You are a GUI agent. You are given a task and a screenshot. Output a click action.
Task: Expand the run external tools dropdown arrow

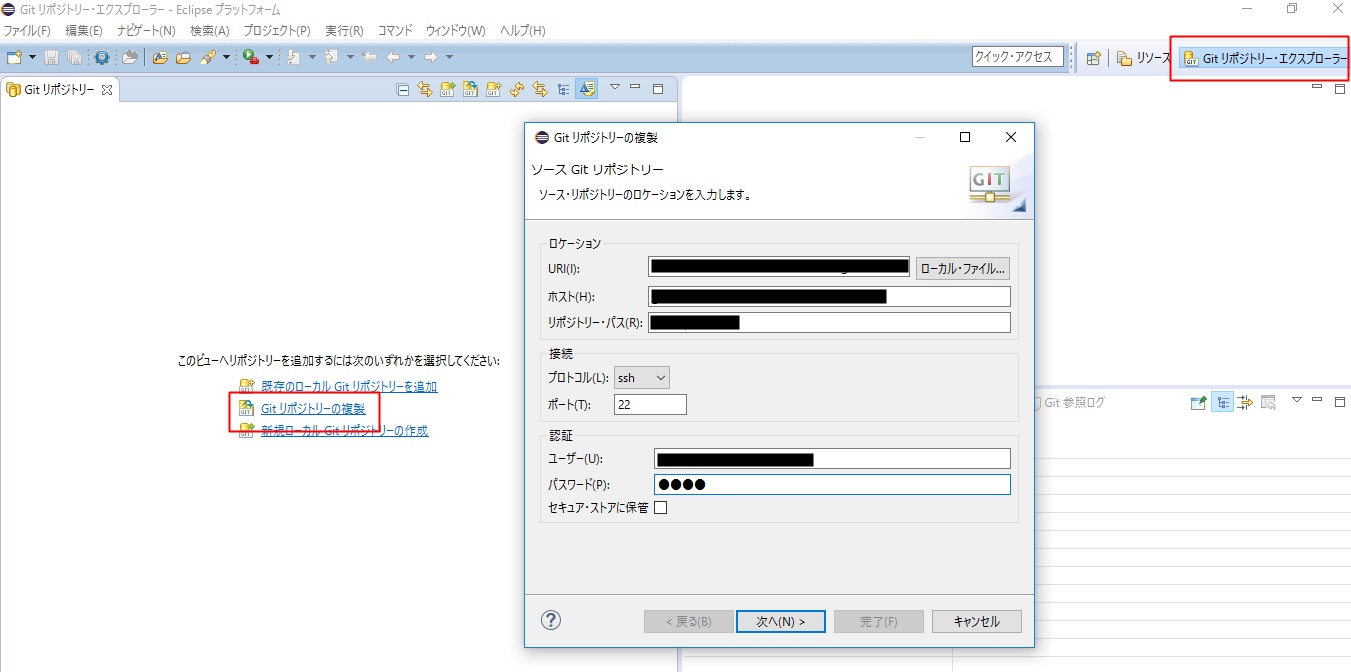coord(269,58)
